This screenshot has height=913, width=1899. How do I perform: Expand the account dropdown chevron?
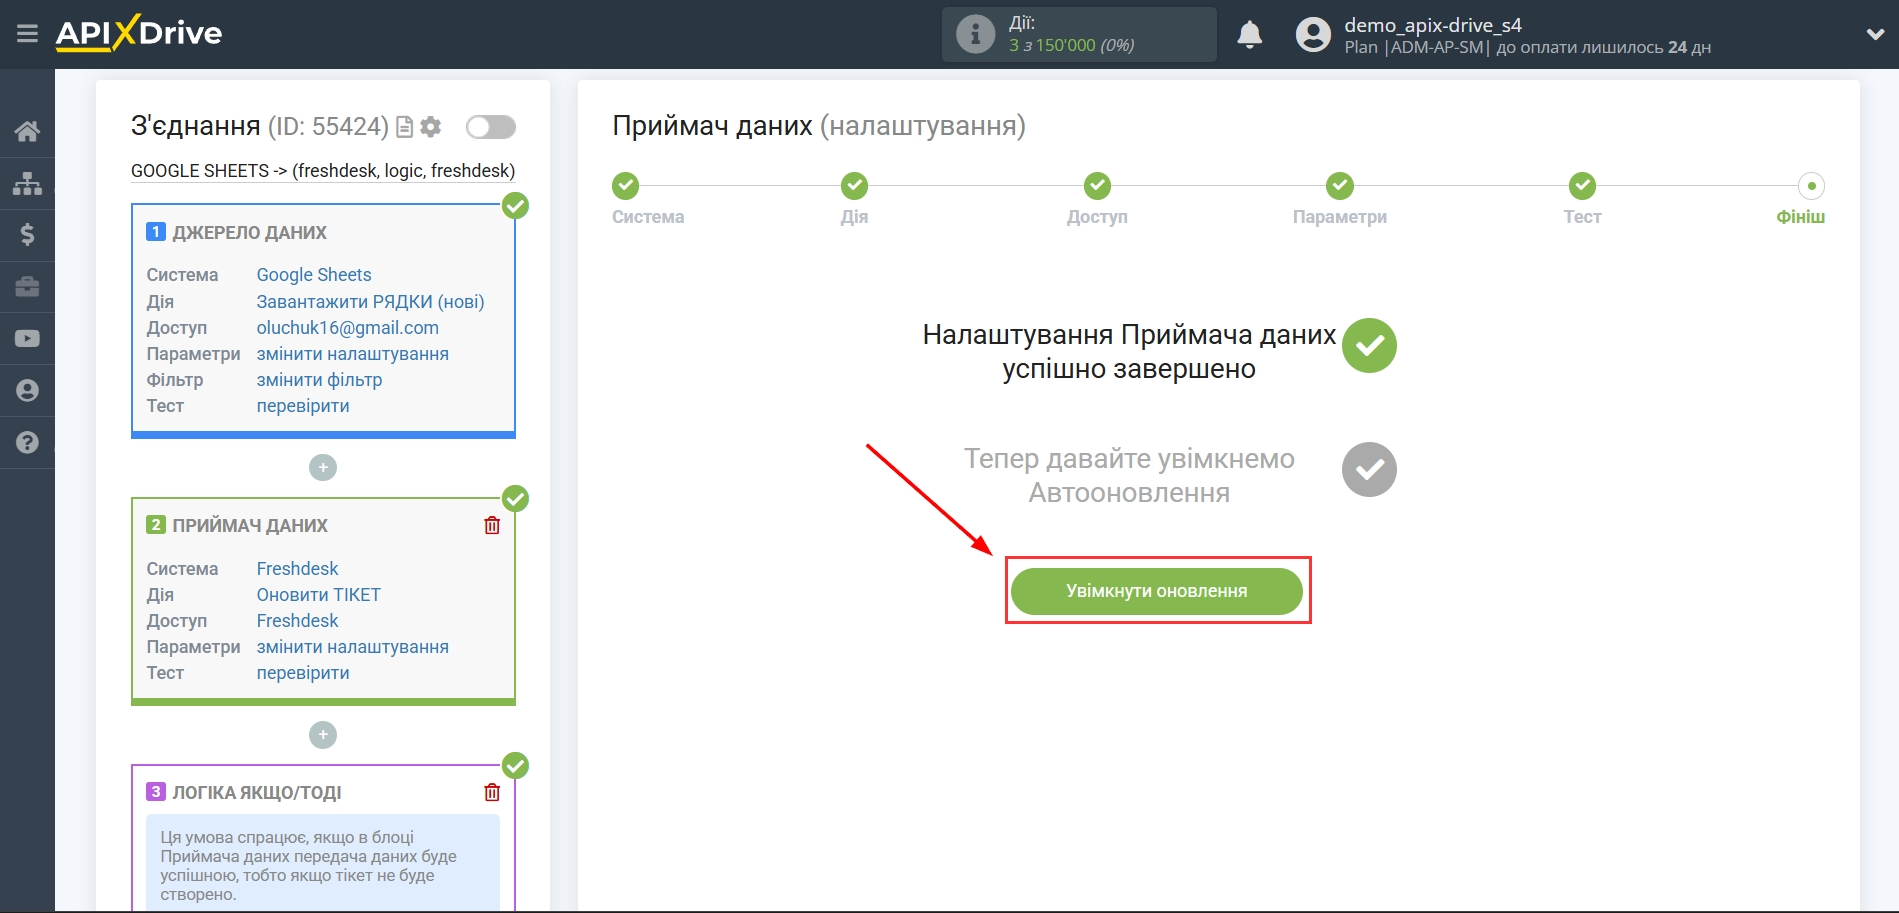(1875, 35)
